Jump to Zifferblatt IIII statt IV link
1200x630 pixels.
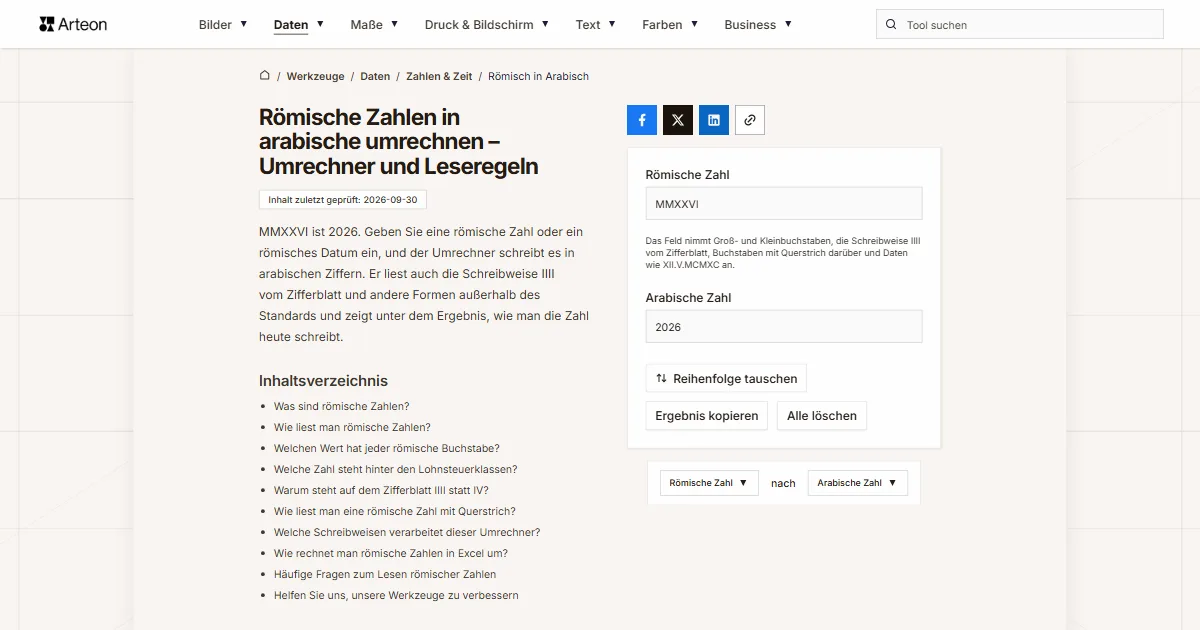point(381,490)
